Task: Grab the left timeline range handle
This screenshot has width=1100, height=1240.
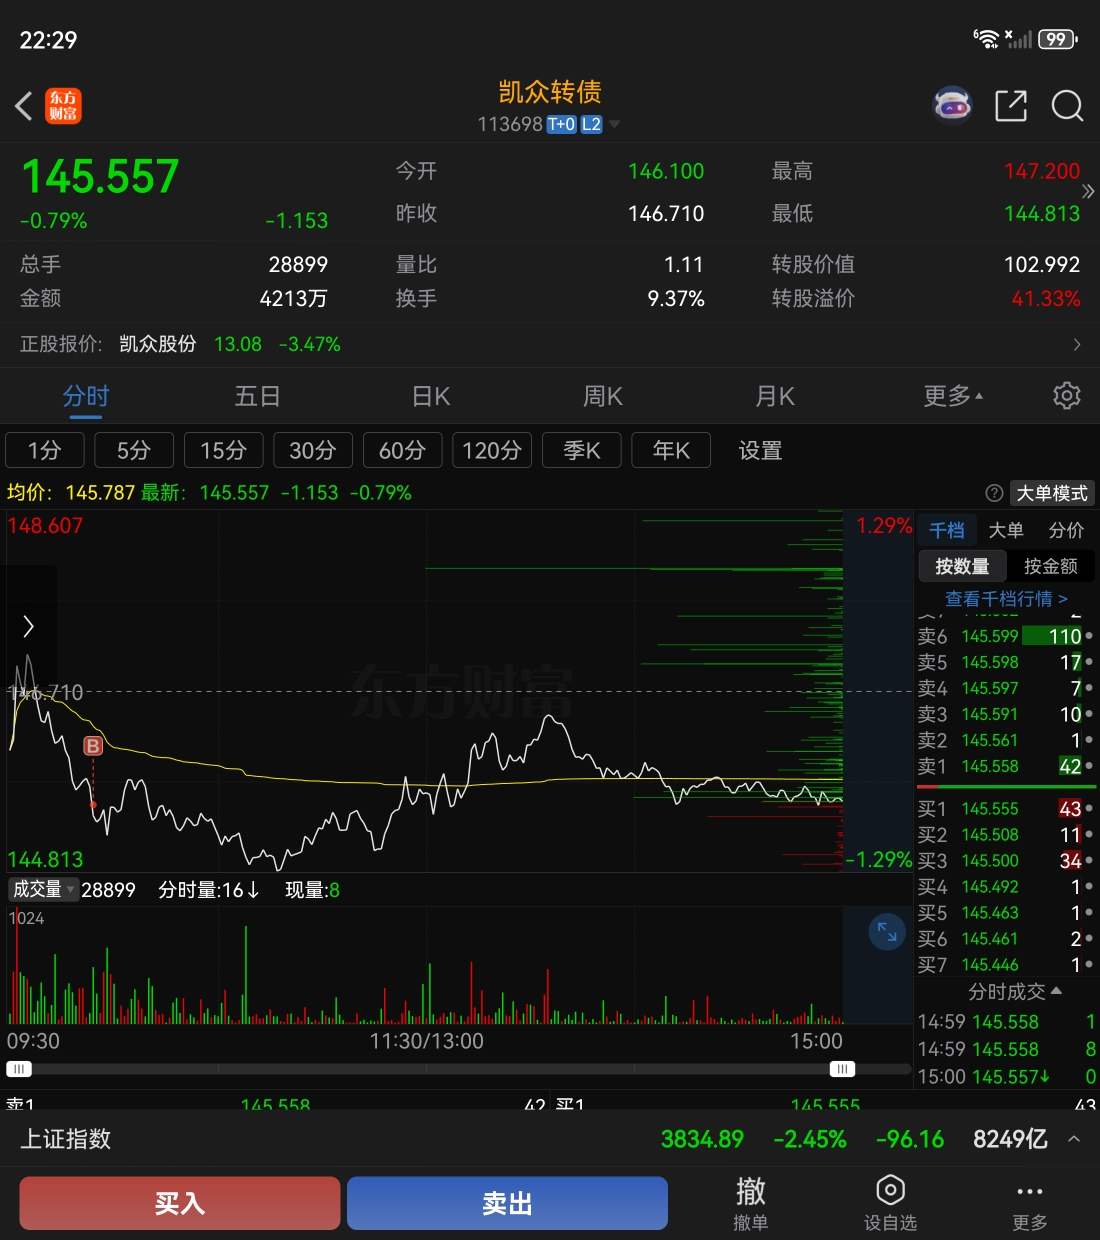Action: click(18, 1069)
